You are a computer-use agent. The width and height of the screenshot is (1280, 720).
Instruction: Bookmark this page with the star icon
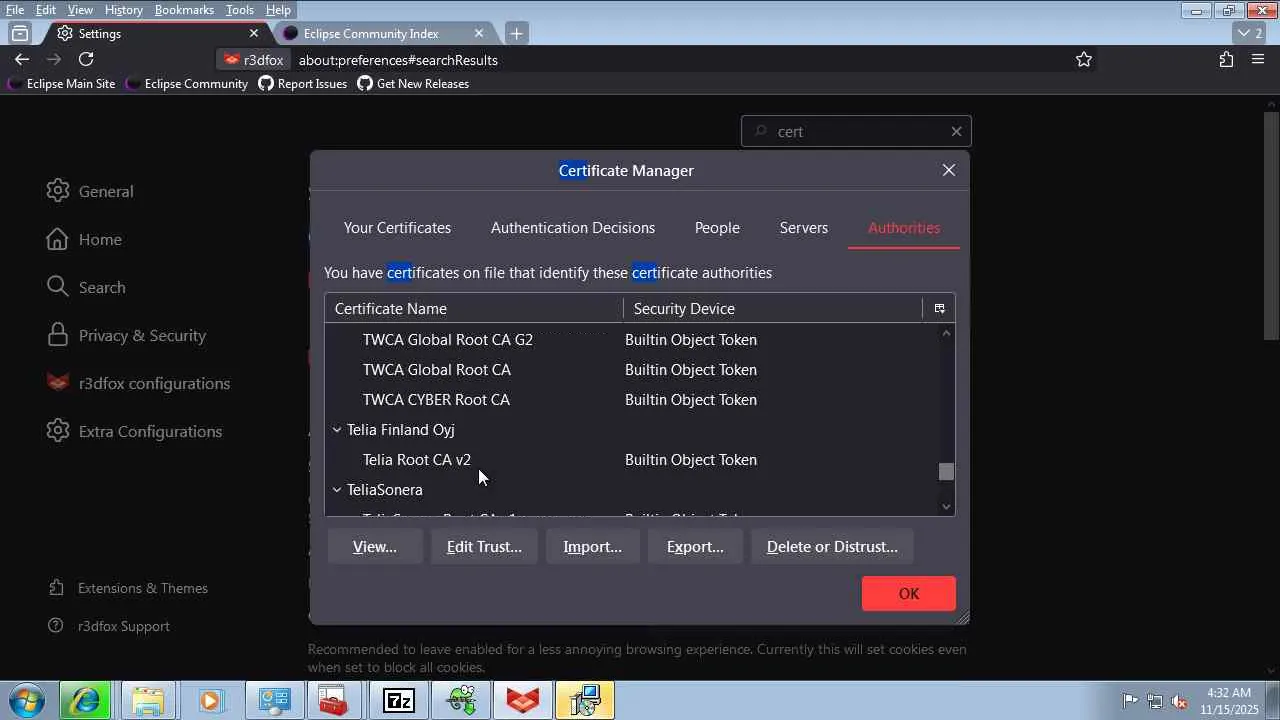click(1084, 60)
